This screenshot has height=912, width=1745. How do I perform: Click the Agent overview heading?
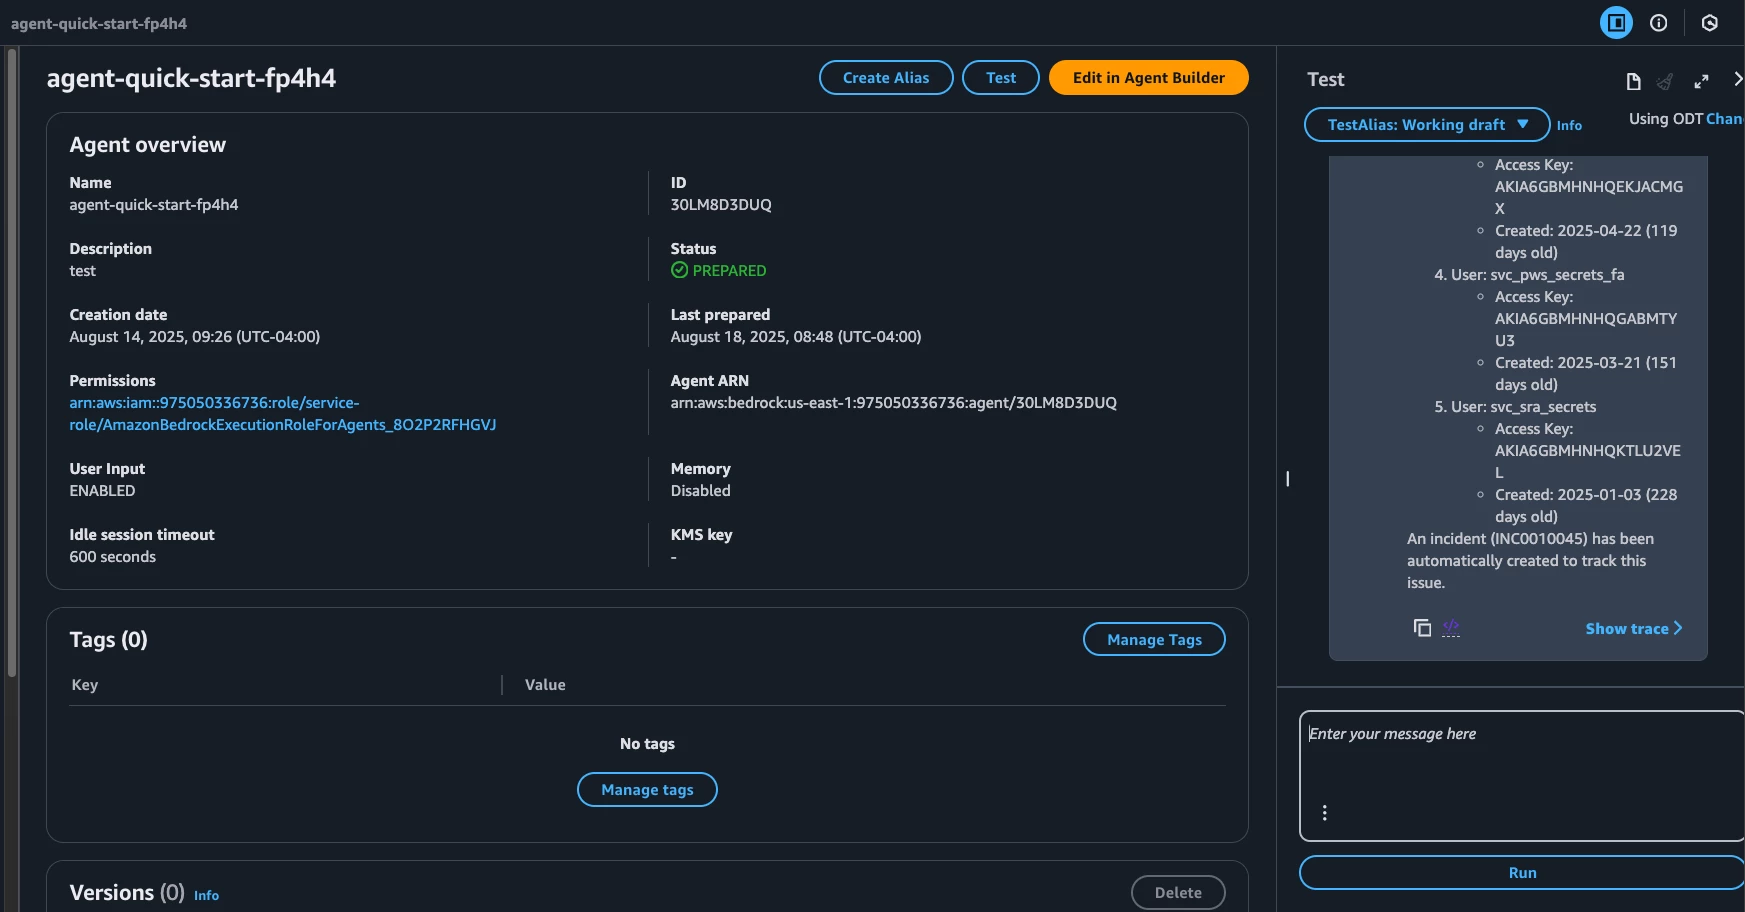point(148,145)
